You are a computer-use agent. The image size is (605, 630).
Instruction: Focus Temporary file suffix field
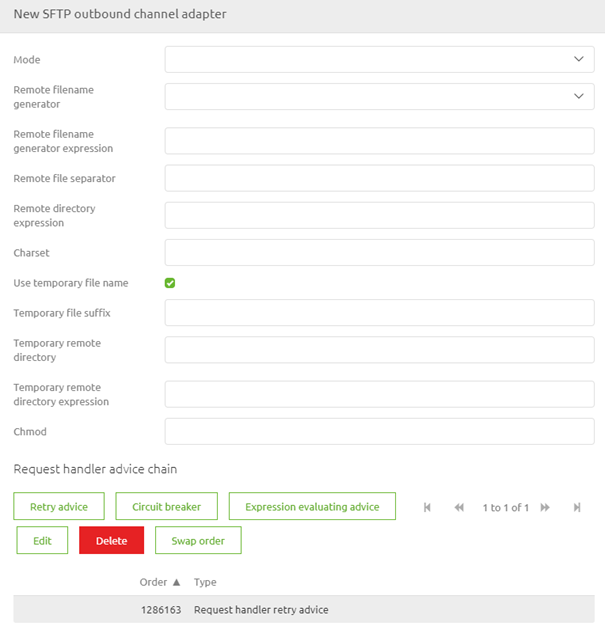(x=379, y=313)
